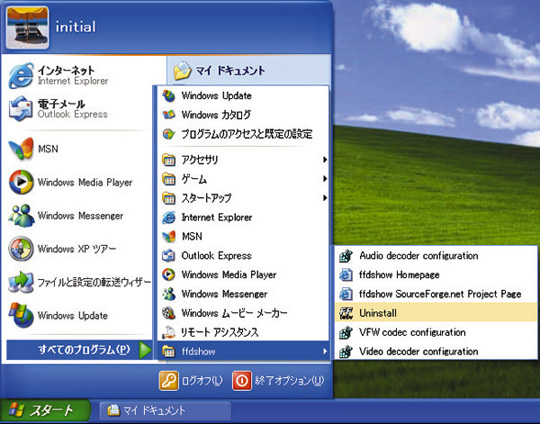Open プログラムのアクセスと既定の設定
Screen dimensions: 540x424
coord(243,134)
